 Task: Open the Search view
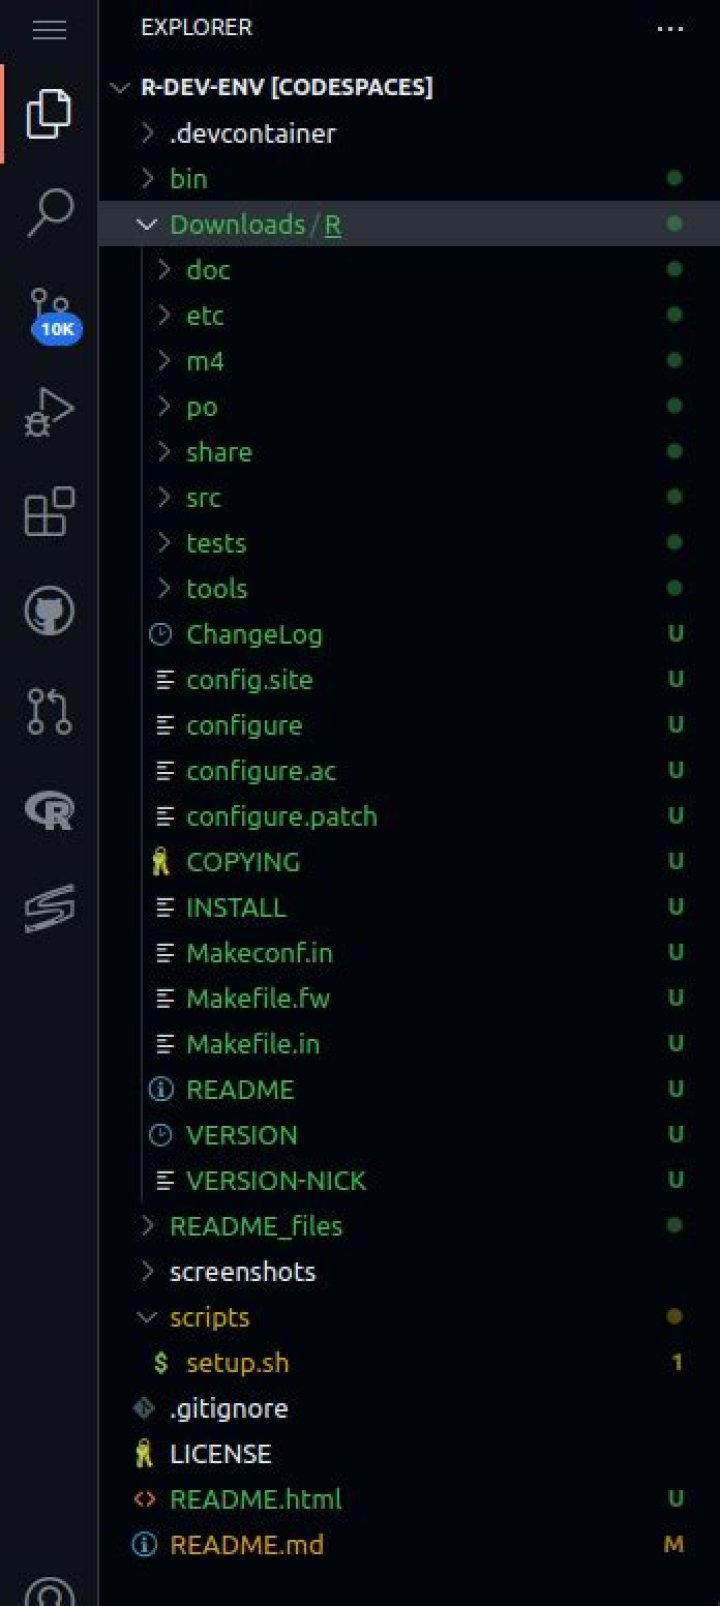click(48, 212)
